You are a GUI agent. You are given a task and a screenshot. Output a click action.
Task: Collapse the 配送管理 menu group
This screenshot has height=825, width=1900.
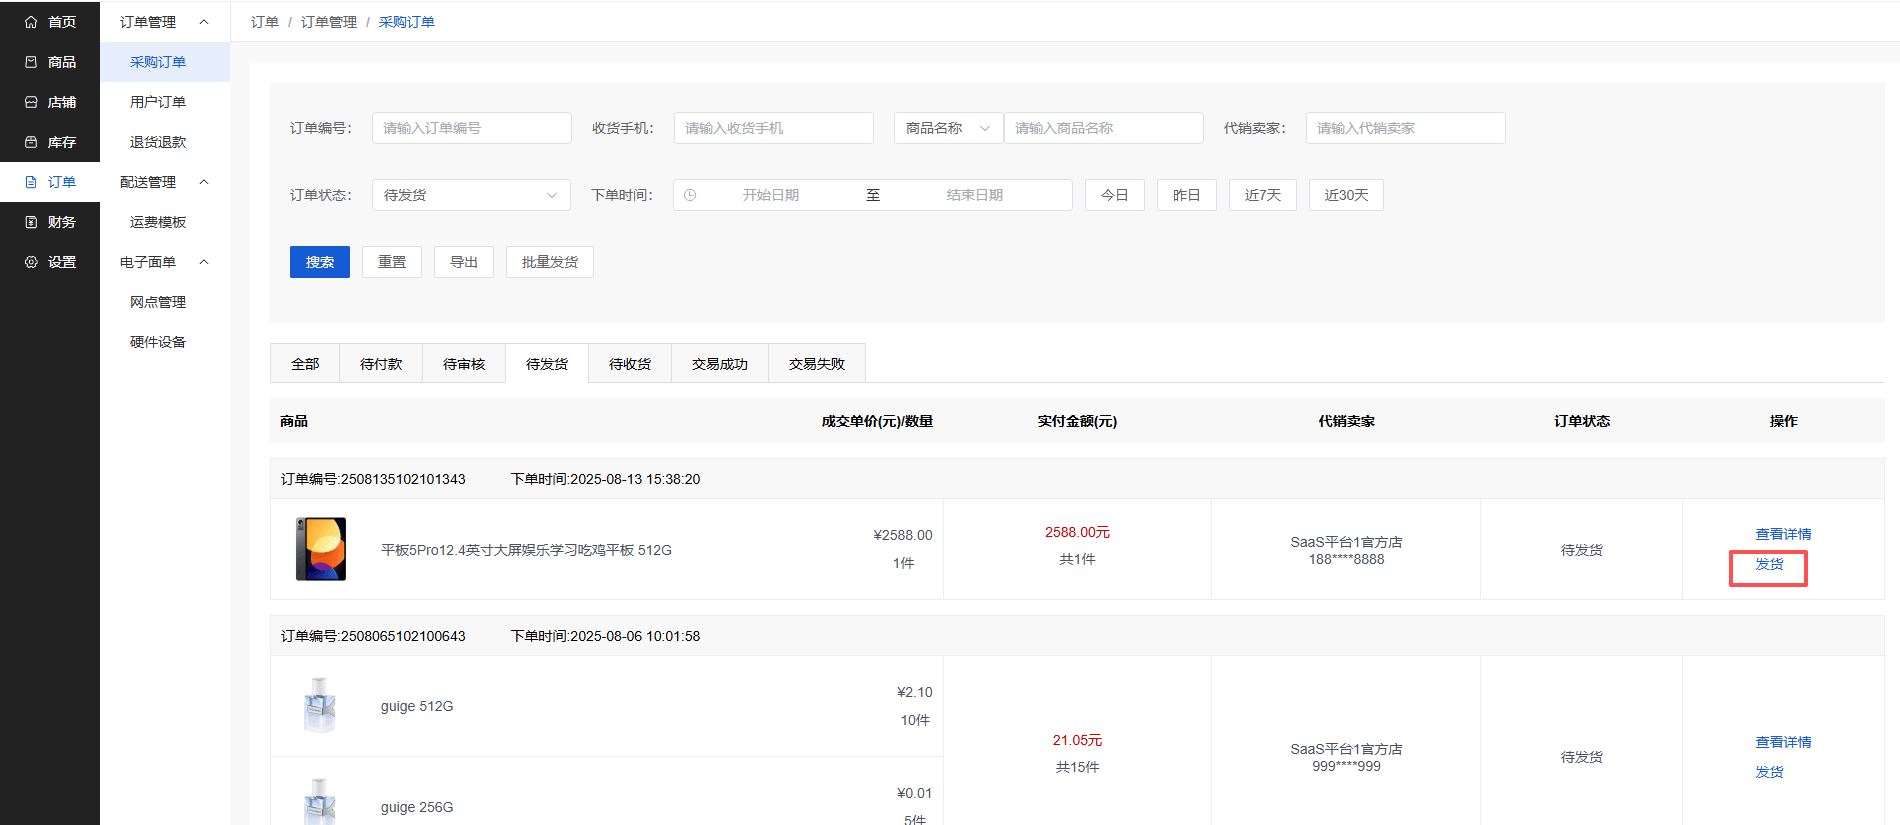coord(204,182)
